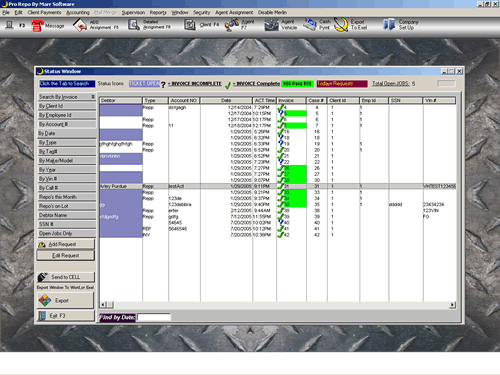Select the By Date search tab

(x=67, y=133)
